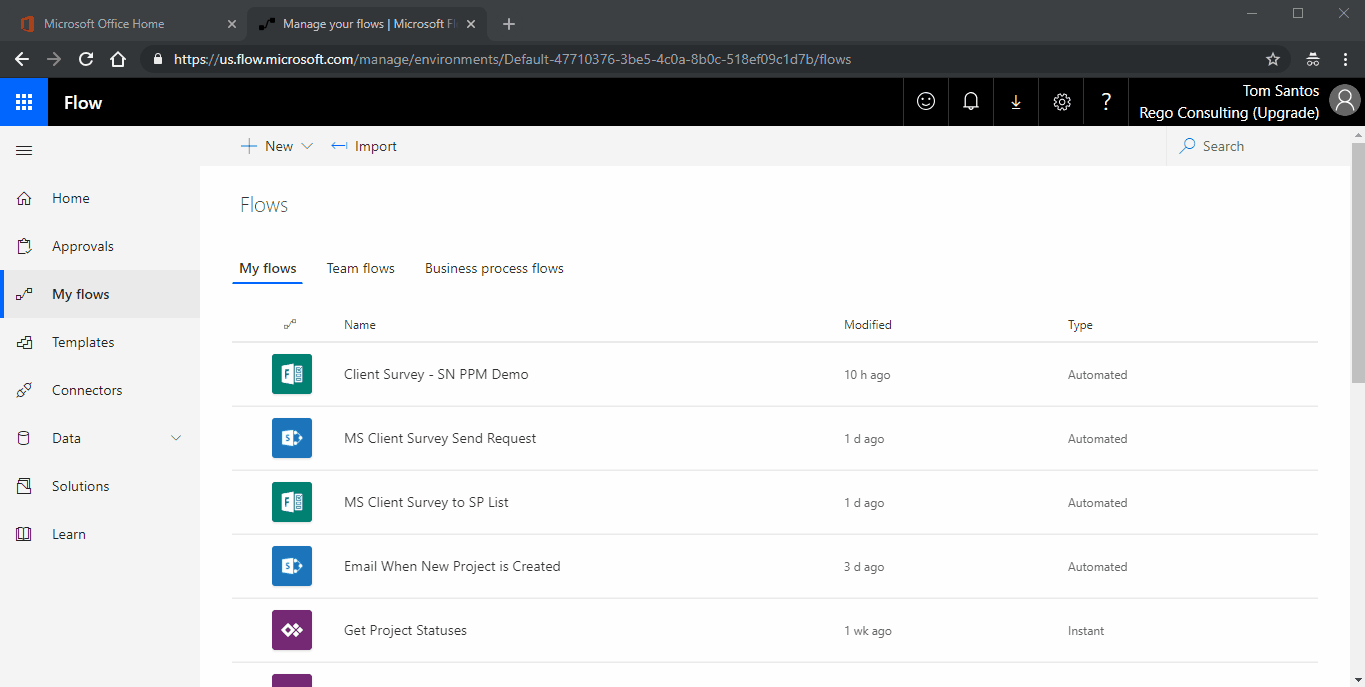
Task: Click the download arrow icon in header
Action: pos(1016,102)
